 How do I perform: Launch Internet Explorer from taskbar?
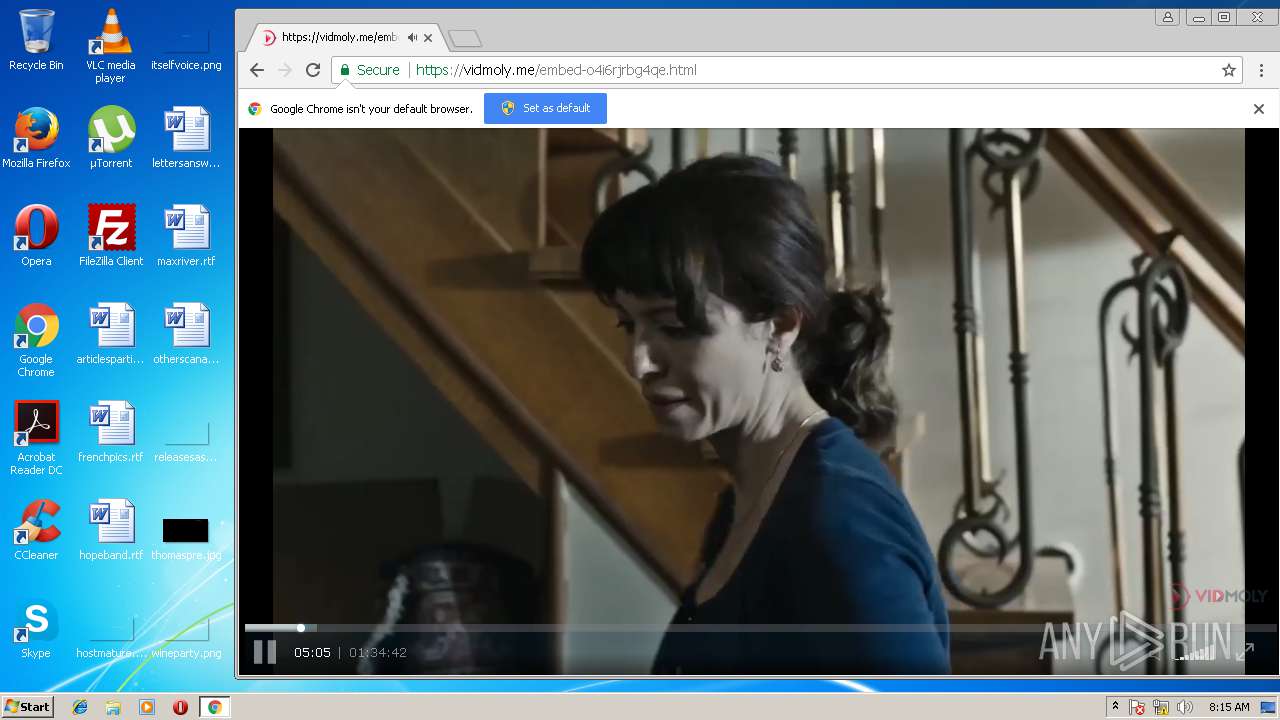coord(81,707)
